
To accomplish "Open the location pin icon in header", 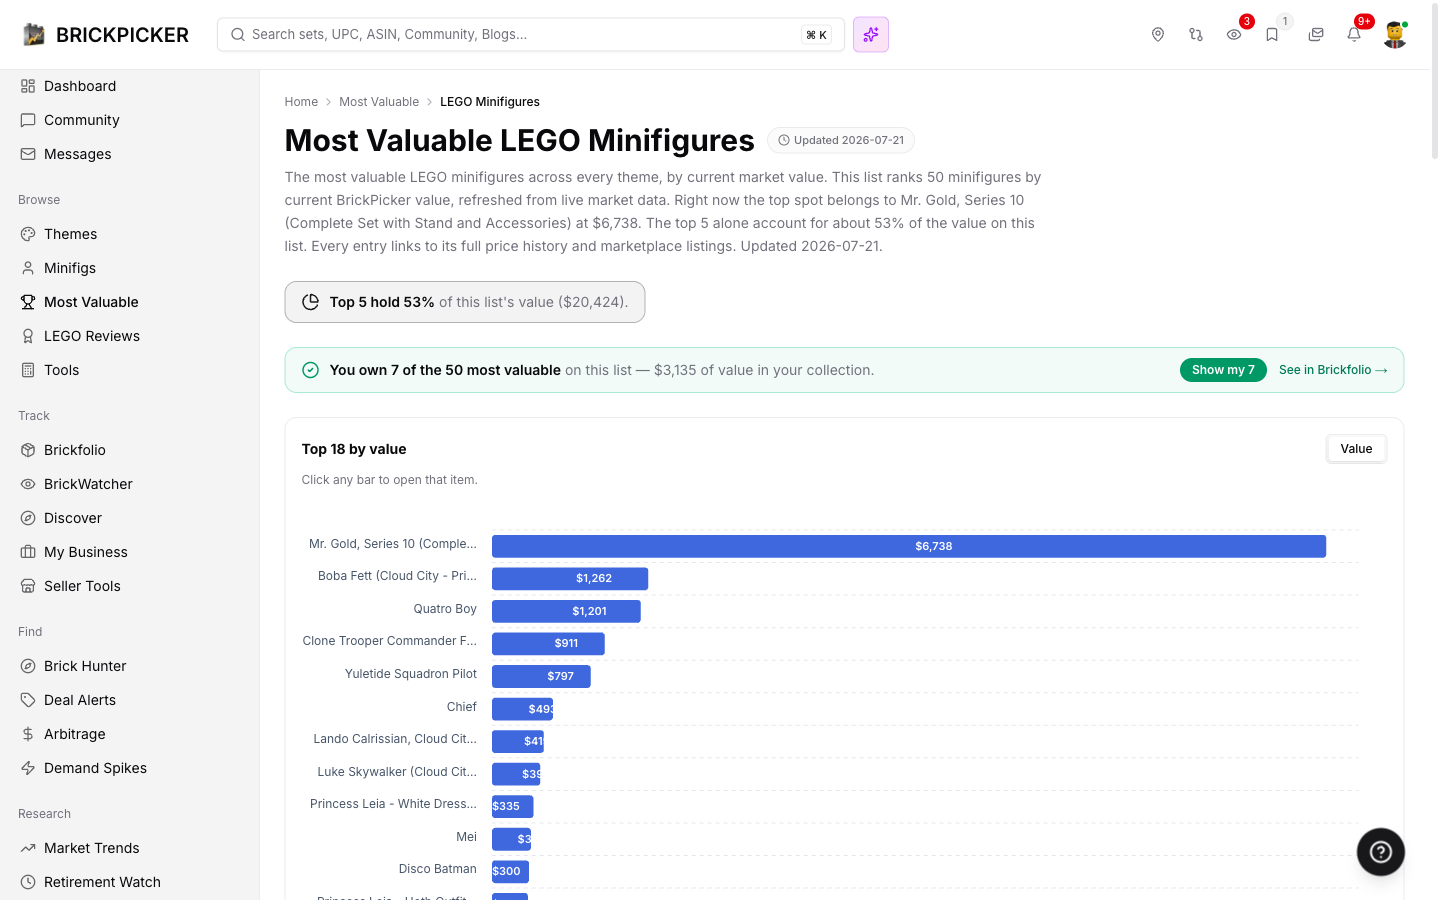I will coord(1158,35).
